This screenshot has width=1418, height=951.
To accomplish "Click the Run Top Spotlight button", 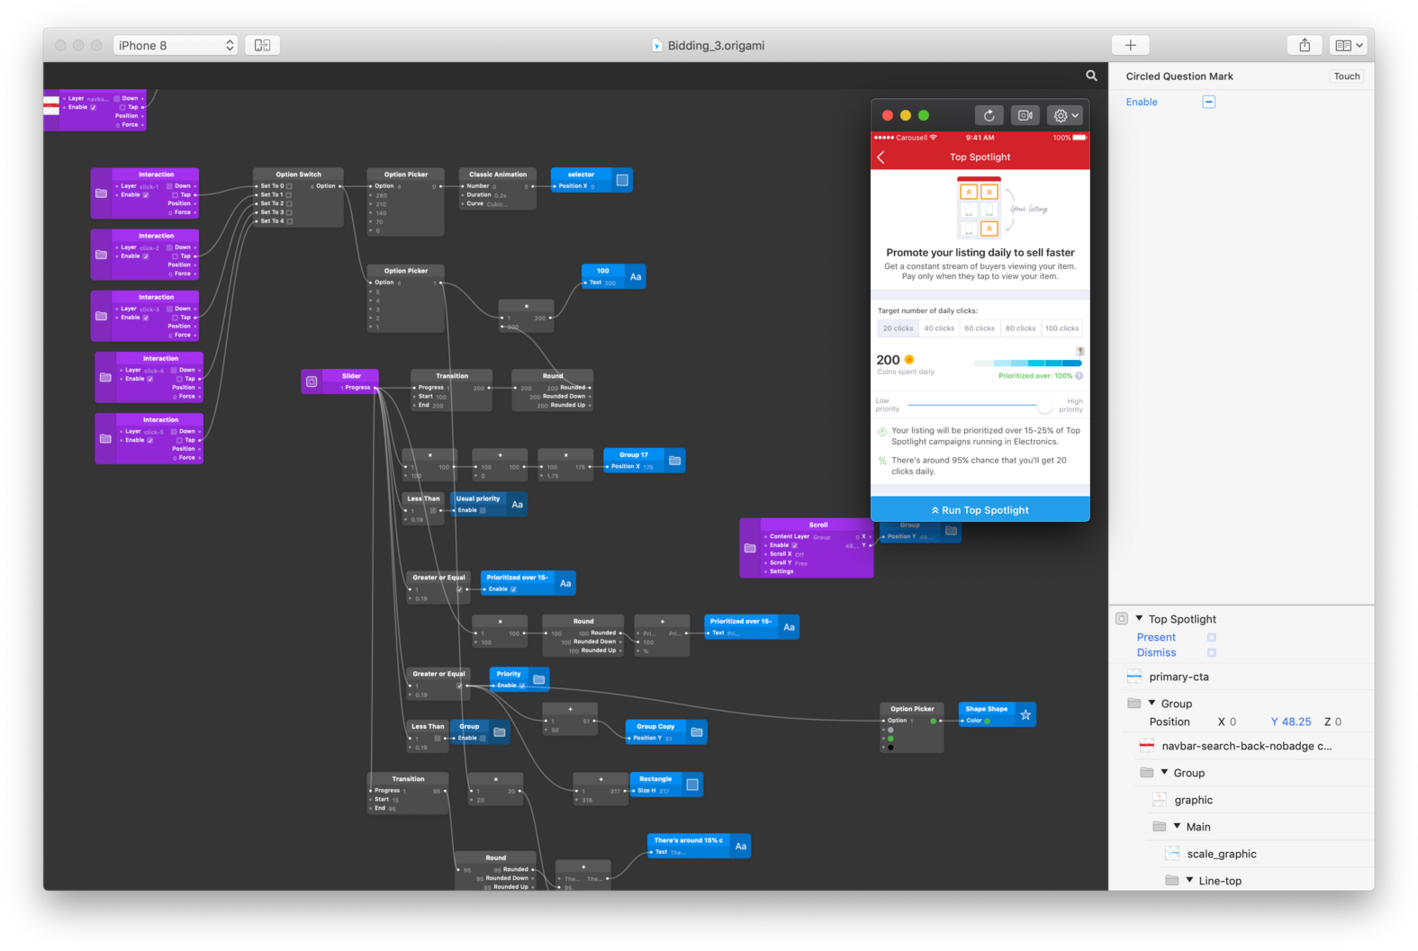I will (980, 510).
